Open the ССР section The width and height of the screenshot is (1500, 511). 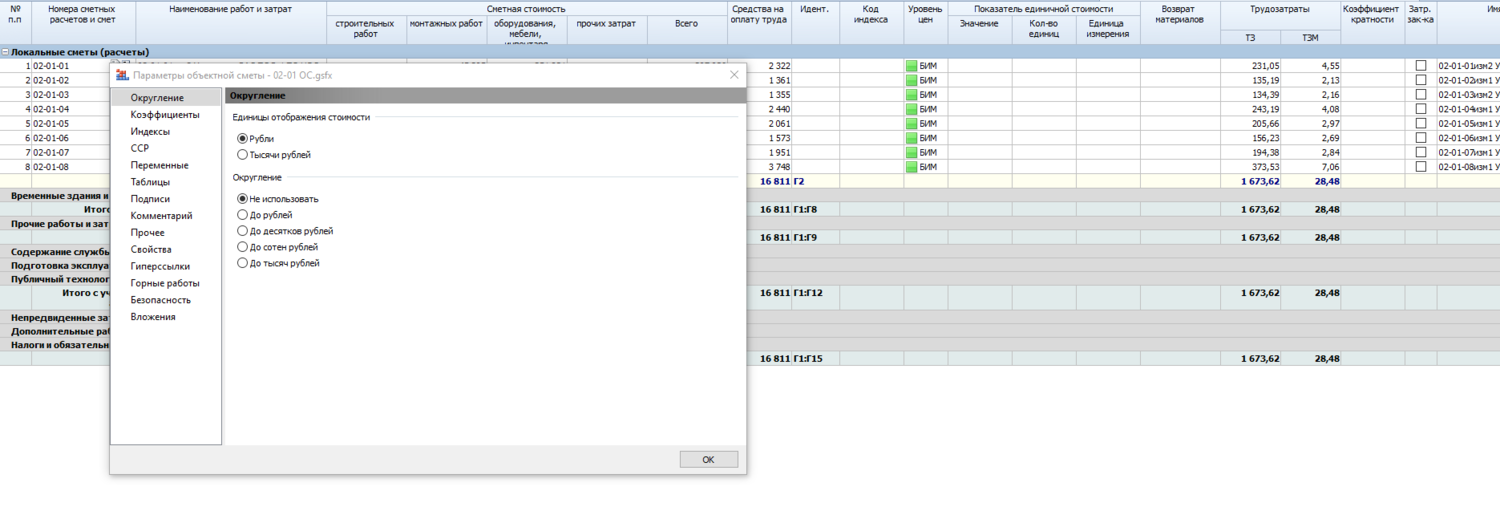[166, 148]
